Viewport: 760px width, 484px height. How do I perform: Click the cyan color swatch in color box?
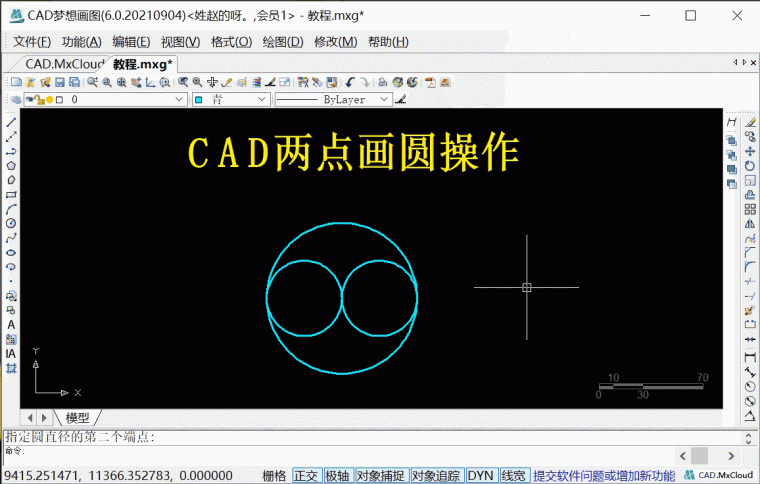coord(198,100)
